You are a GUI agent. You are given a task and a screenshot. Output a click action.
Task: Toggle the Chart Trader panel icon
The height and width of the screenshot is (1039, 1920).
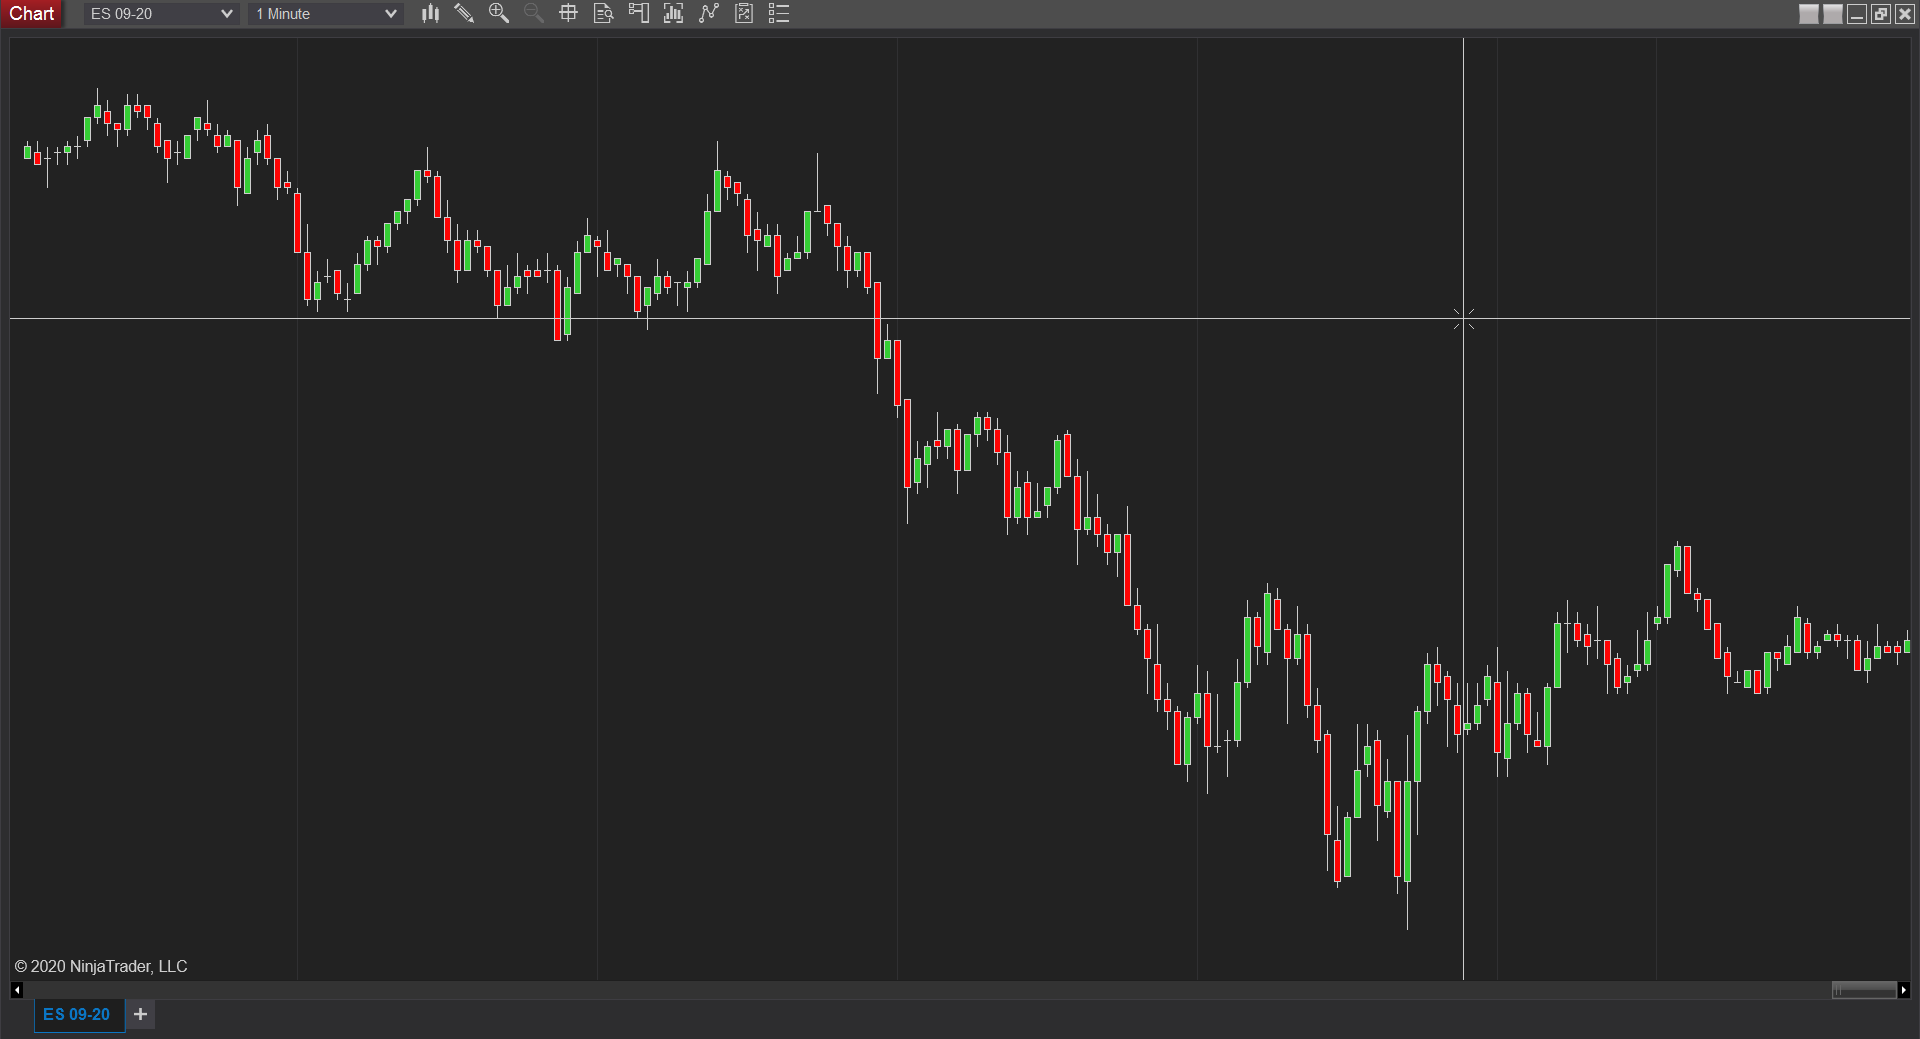click(639, 13)
